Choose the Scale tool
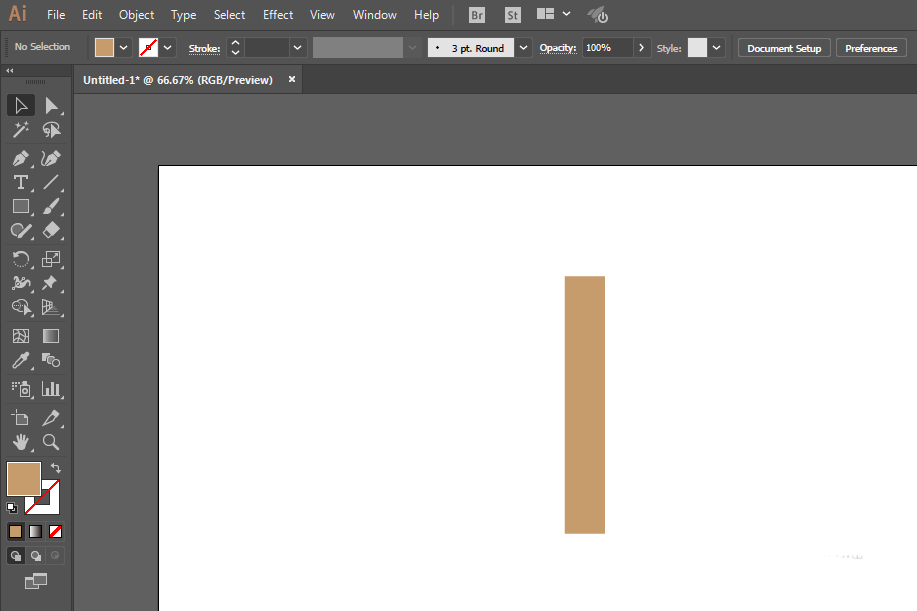The height and width of the screenshot is (611, 917). point(51,259)
